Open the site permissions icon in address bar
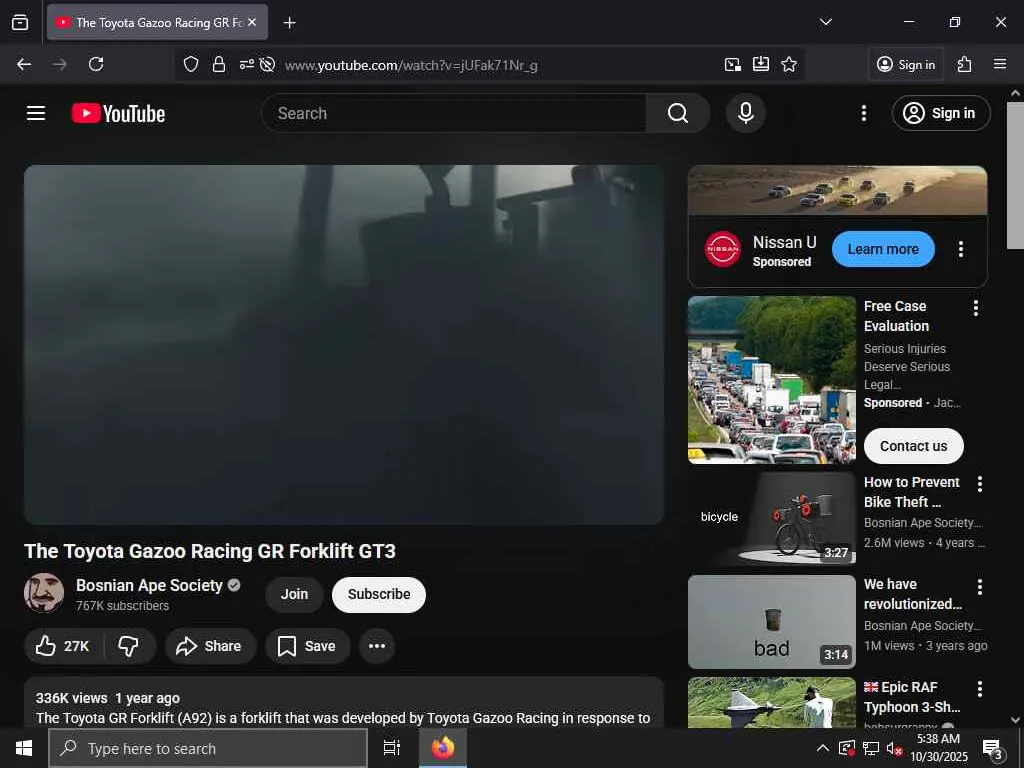The height and width of the screenshot is (768, 1024). point(246,65)
